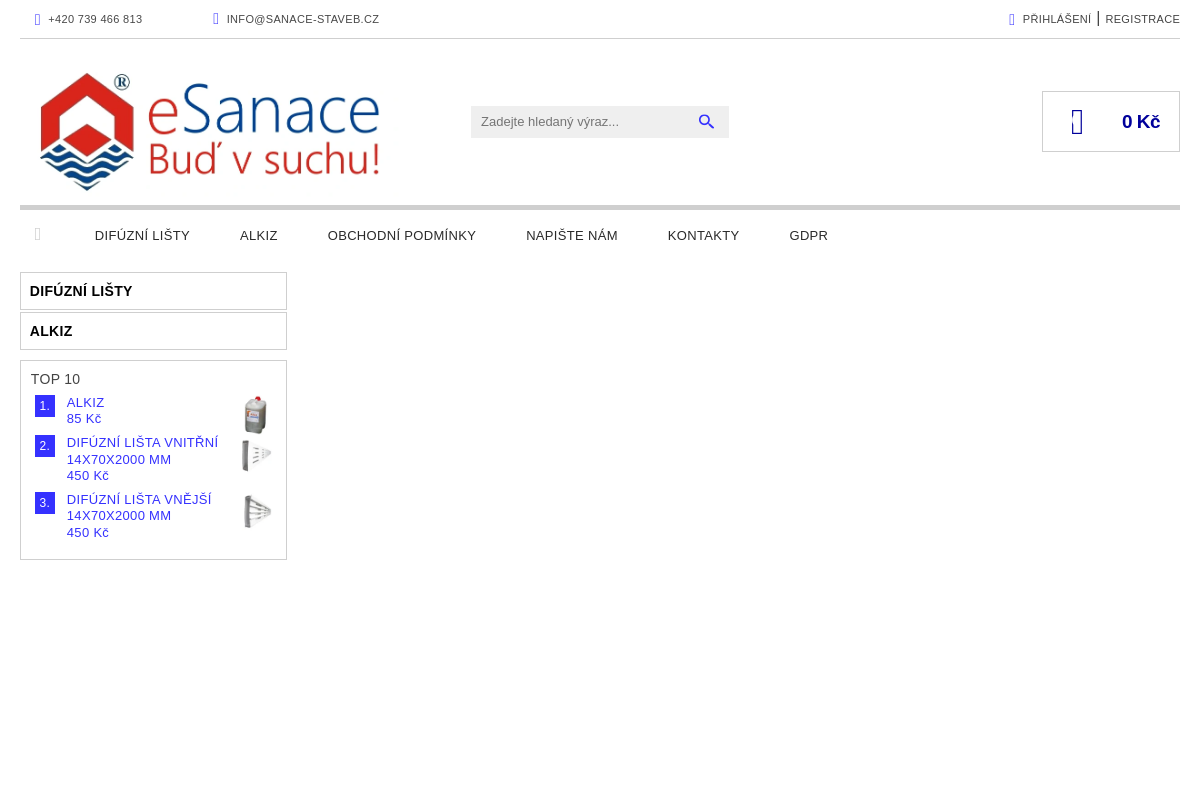This screenshot has width=1200, height=800.
Task: Click the rank badge number 3.
Action: coord(45,503)
